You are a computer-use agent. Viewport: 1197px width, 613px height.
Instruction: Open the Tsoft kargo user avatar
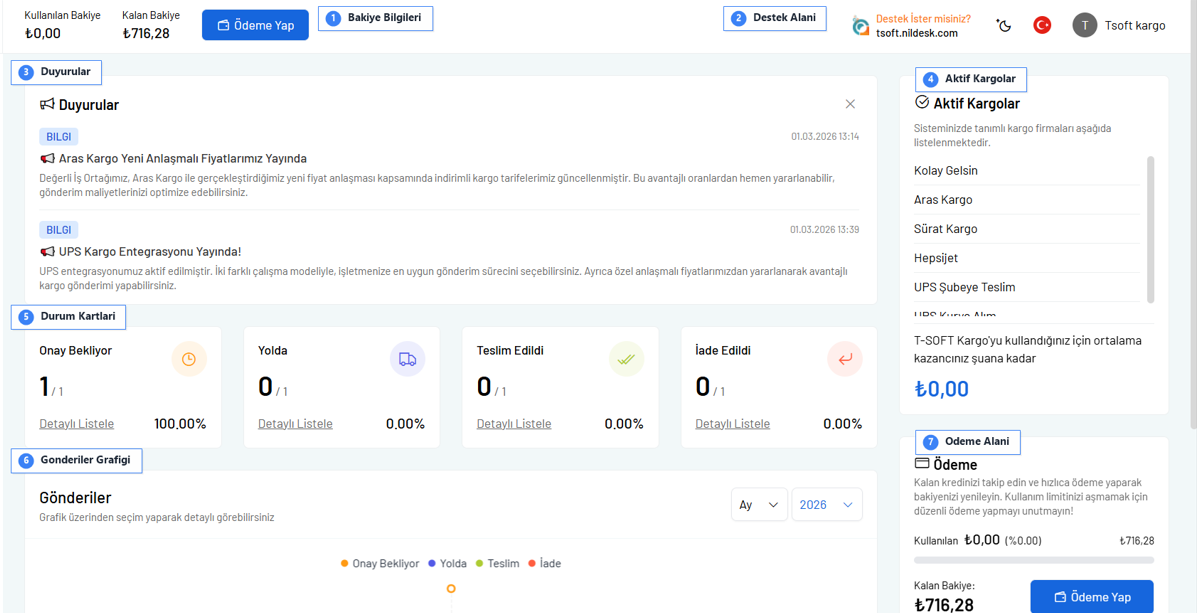[x=1084, y=25]
